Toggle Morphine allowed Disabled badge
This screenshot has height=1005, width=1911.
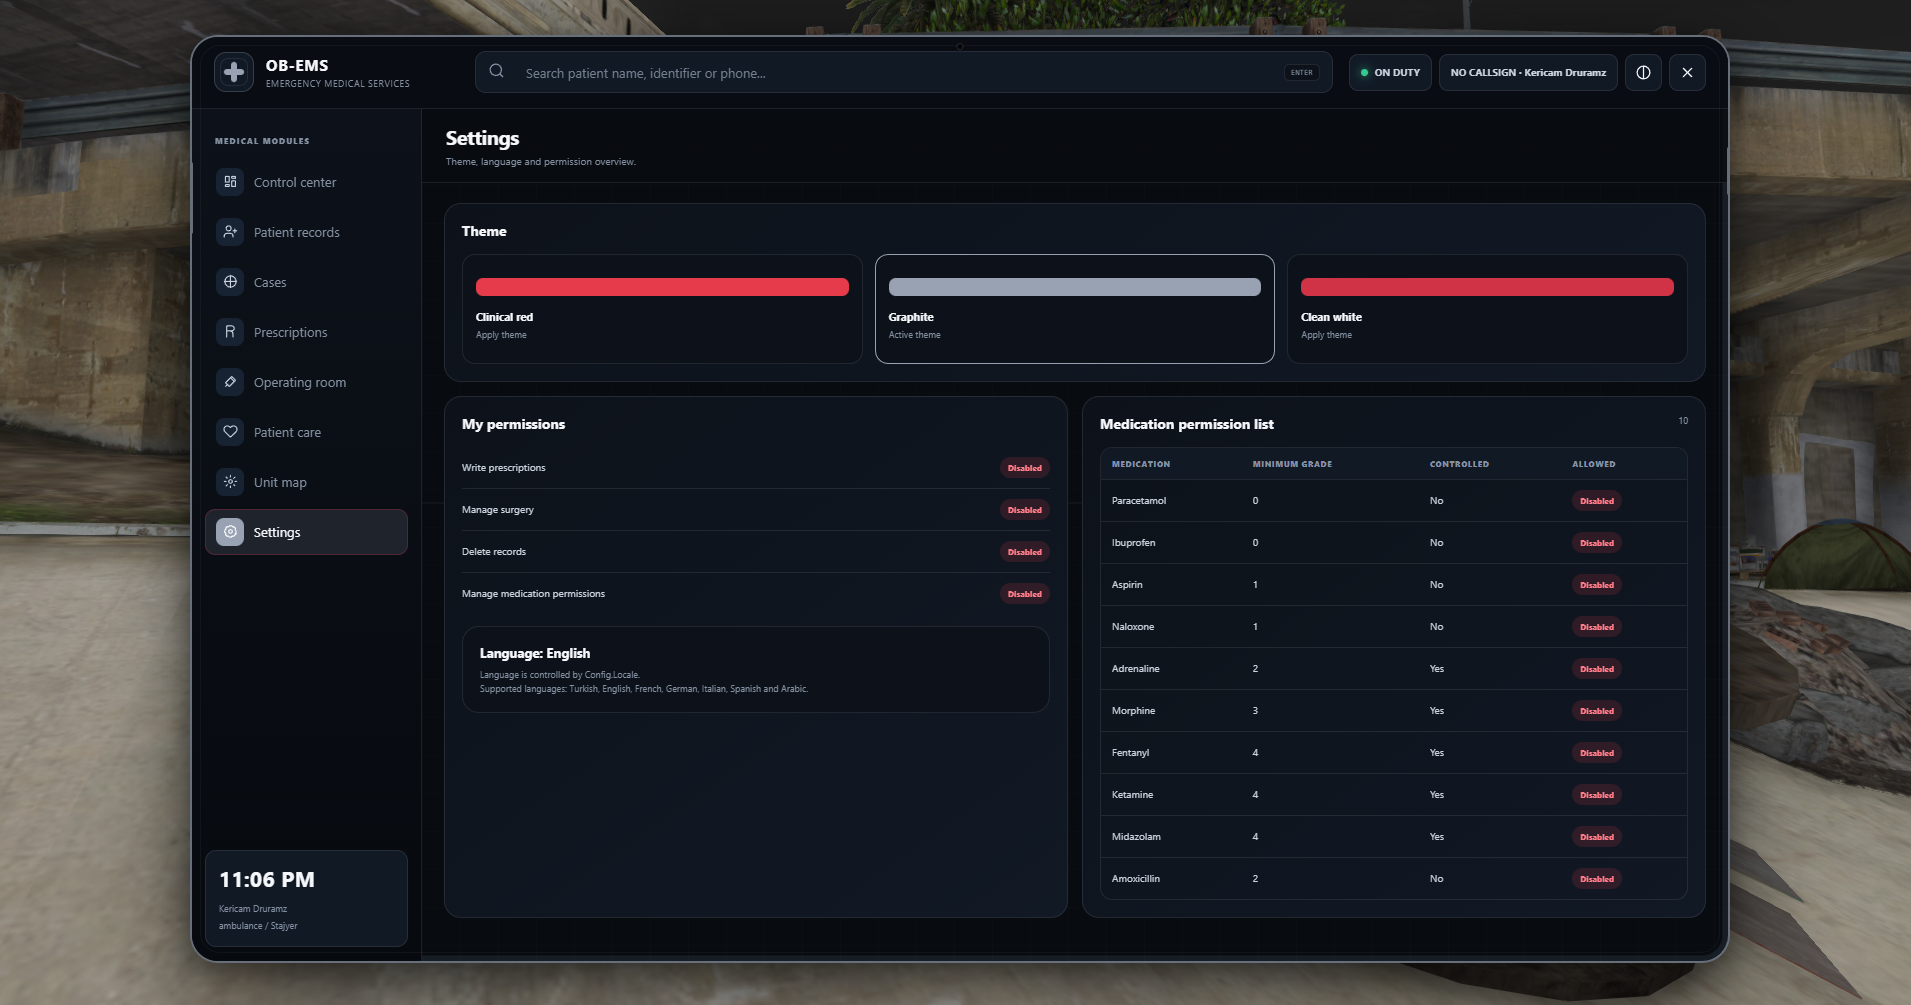[1596, 711]
